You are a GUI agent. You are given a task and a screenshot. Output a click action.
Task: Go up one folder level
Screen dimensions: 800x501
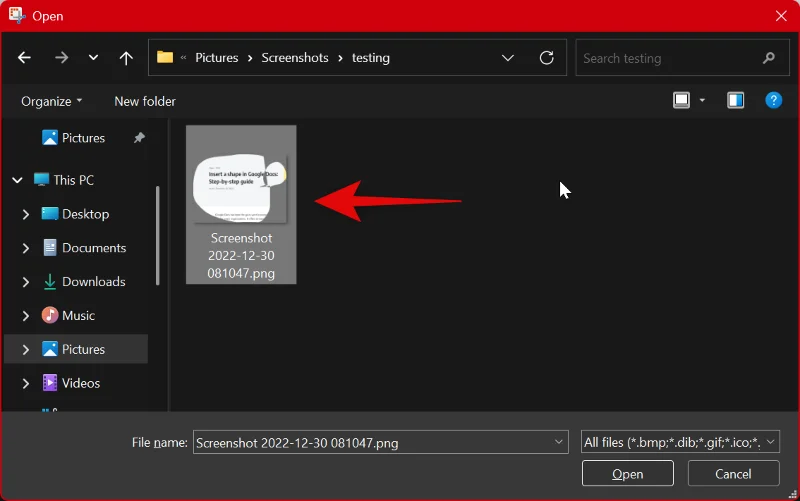click(126, 58)
